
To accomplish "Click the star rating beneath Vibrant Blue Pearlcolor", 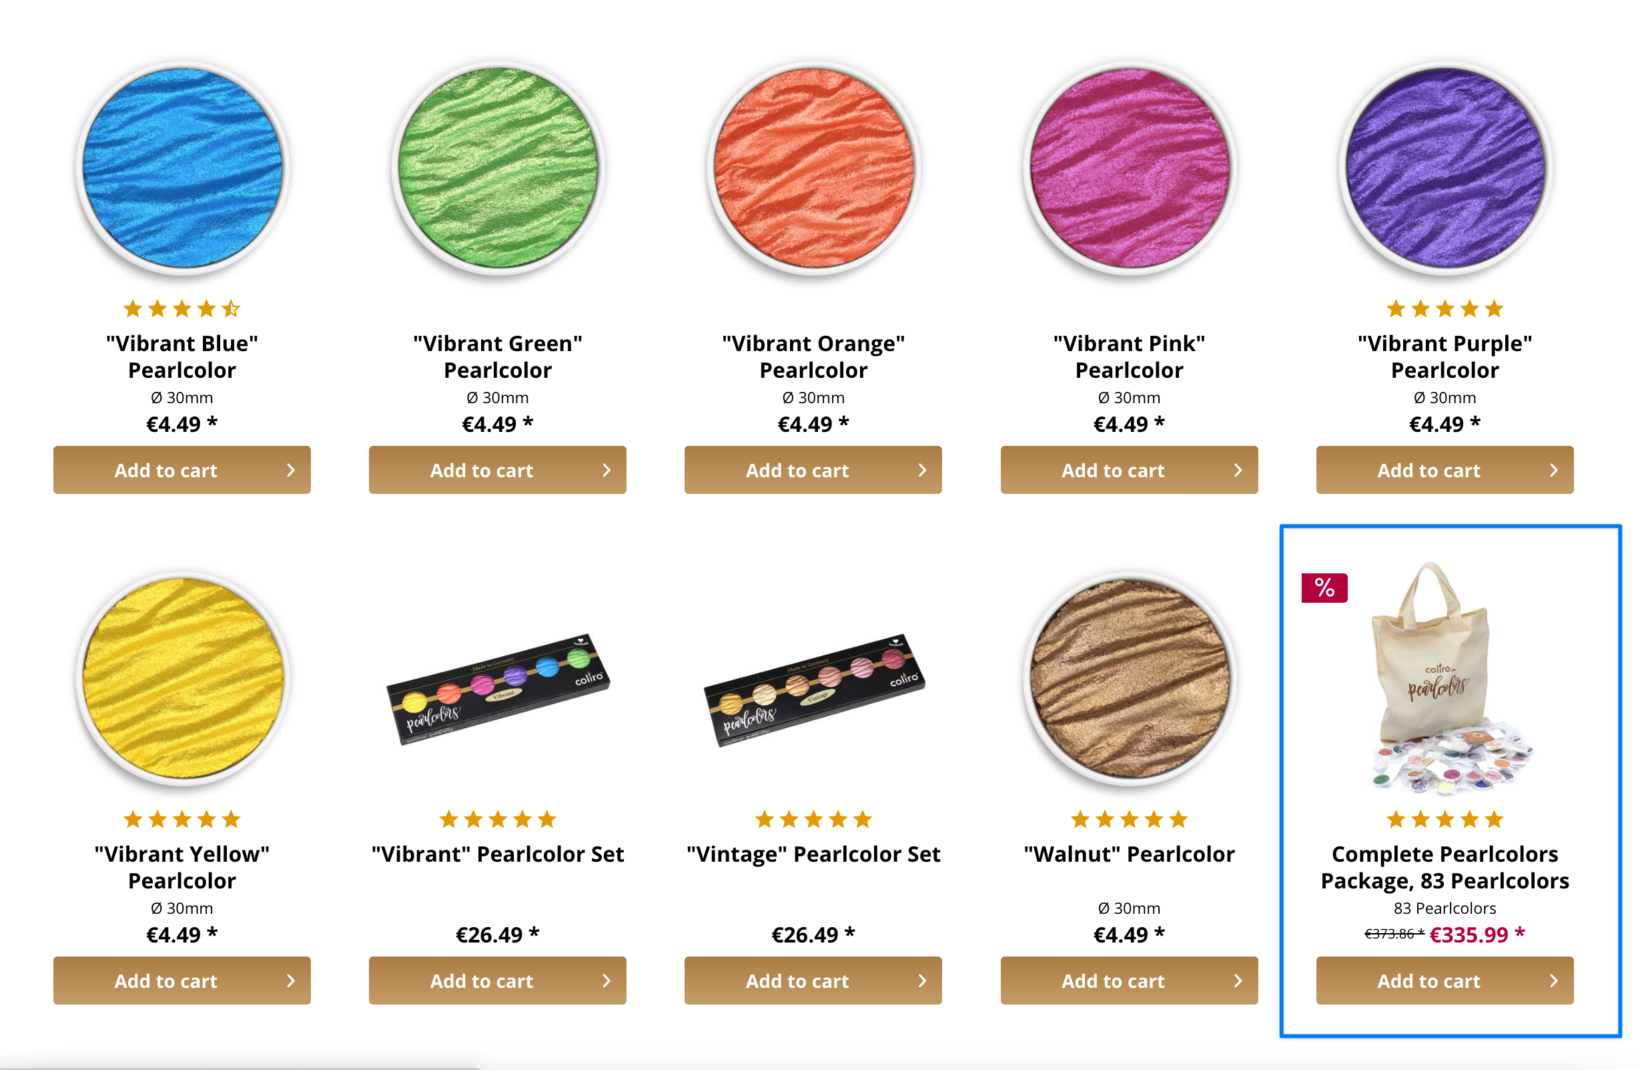I will [x=181, y=308].
